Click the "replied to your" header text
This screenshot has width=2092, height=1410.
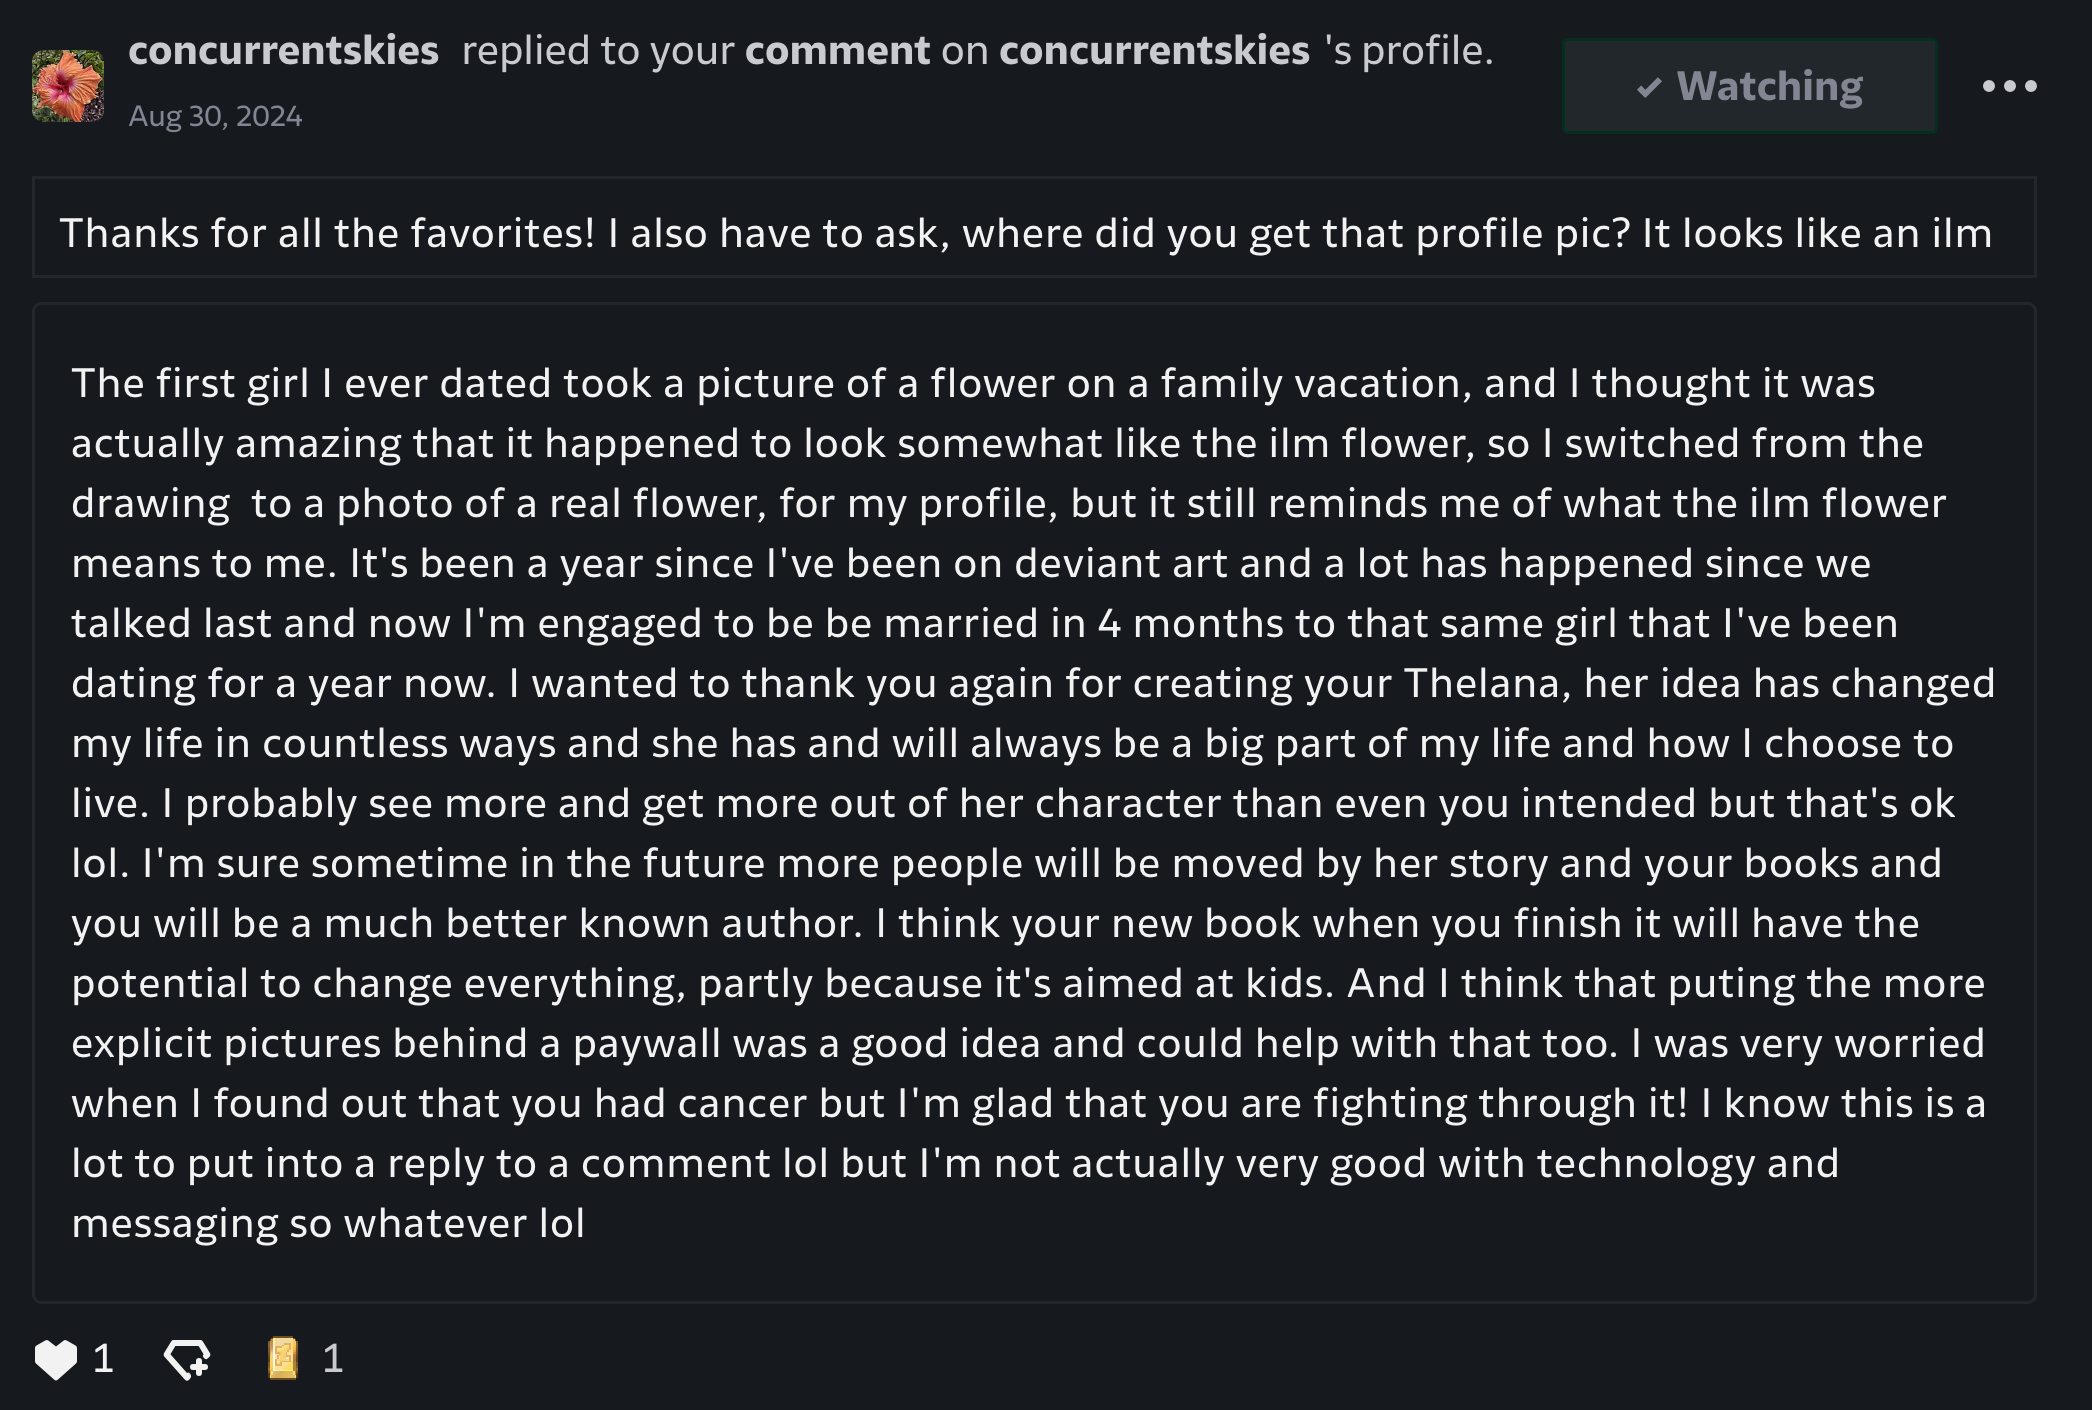pos(598,51)
